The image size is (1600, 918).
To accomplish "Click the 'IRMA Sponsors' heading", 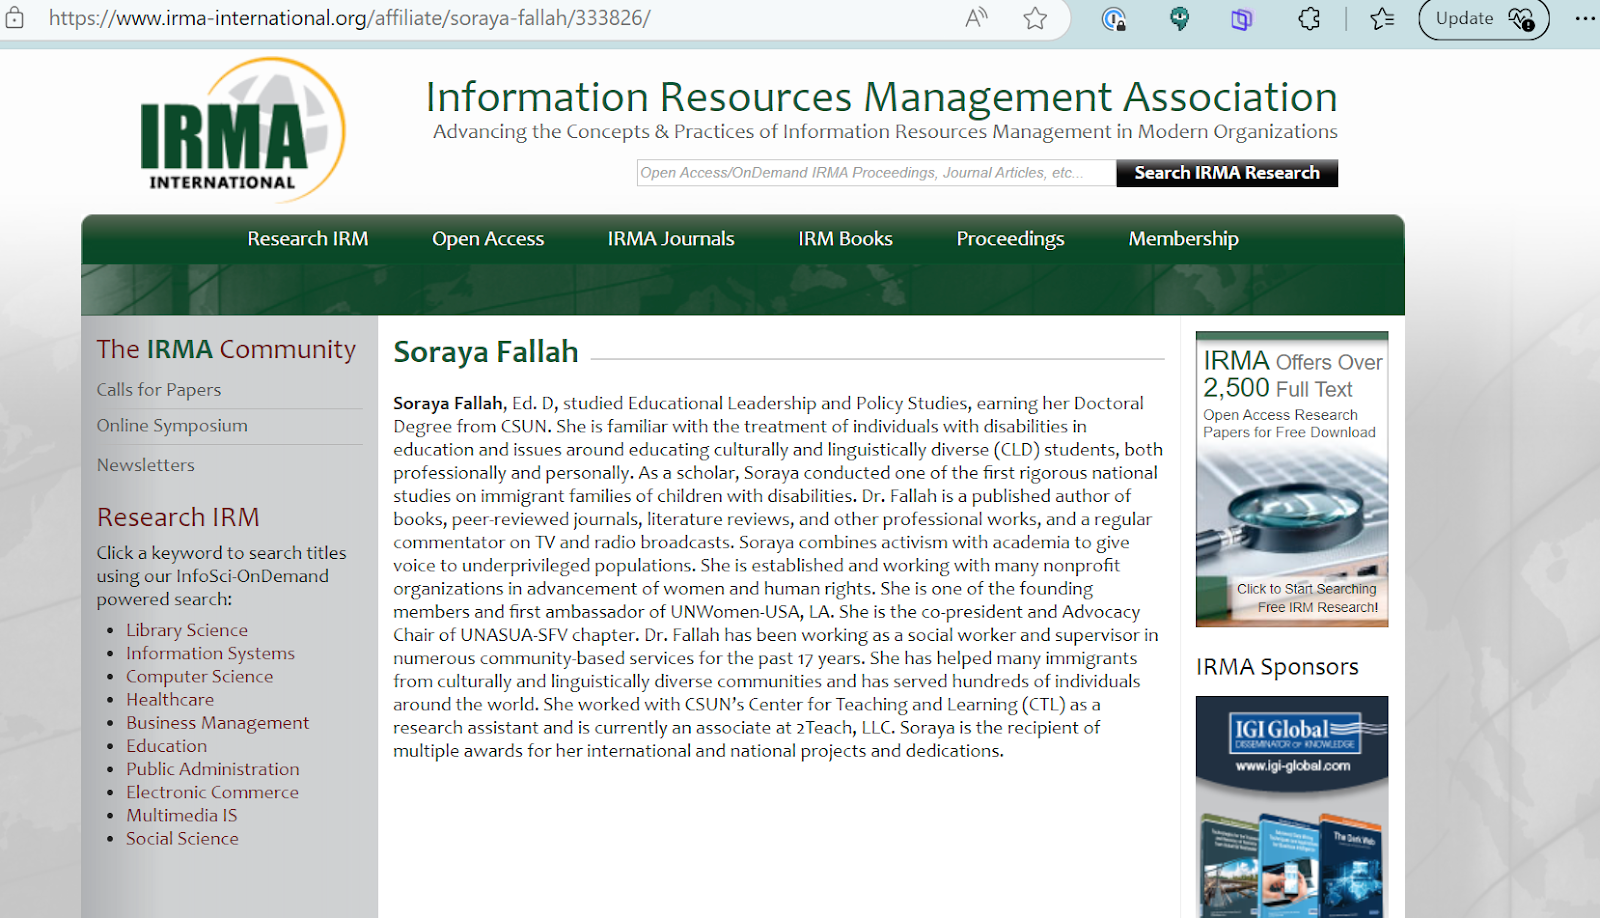I will pos(1277,667).
